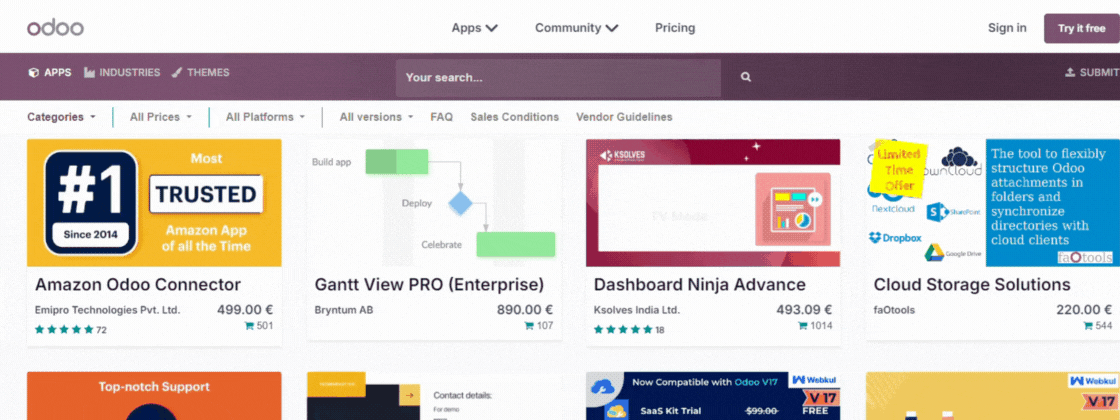Image resolution: width=1120 pixels, height=420 pixels.
Task: Open the All Platforms dropdown
Action: click(x=265, y=116)
